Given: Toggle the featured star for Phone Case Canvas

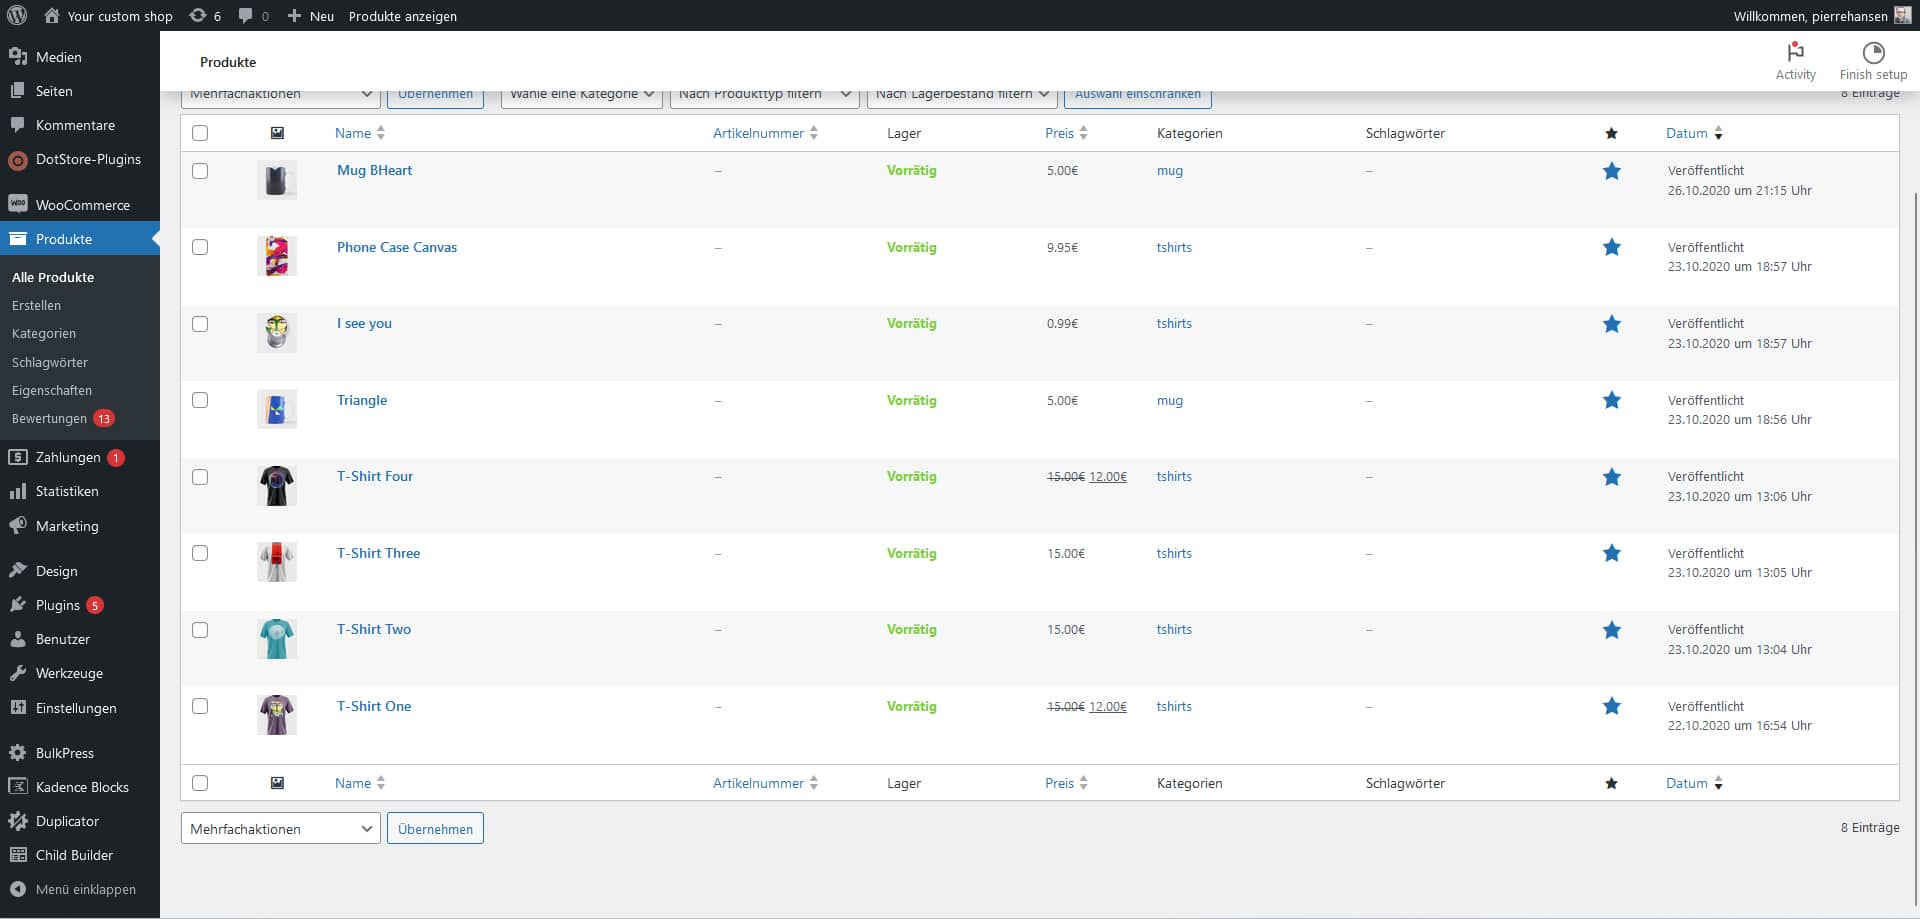Looking at the screenshot, I should click(x=1612, y=247).
